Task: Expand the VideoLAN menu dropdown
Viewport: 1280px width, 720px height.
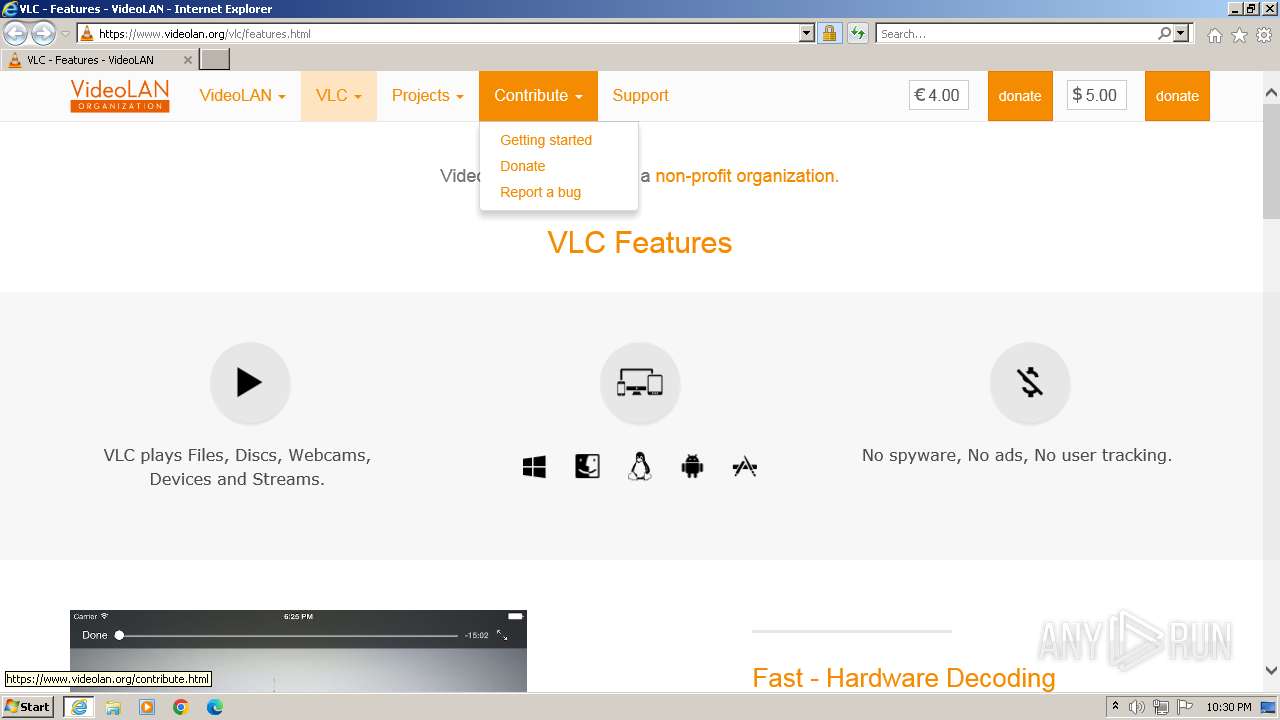Action: click(x=242, y=96)
